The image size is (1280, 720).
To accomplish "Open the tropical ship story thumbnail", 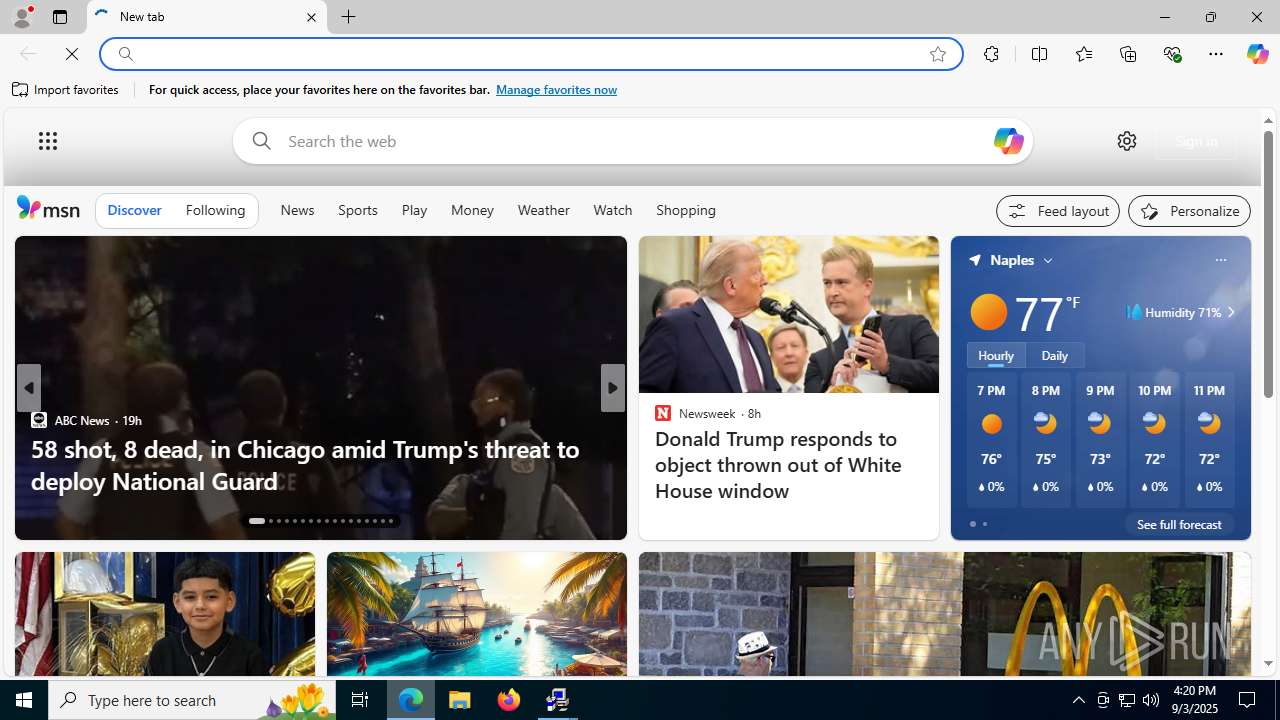I will 477,614.
